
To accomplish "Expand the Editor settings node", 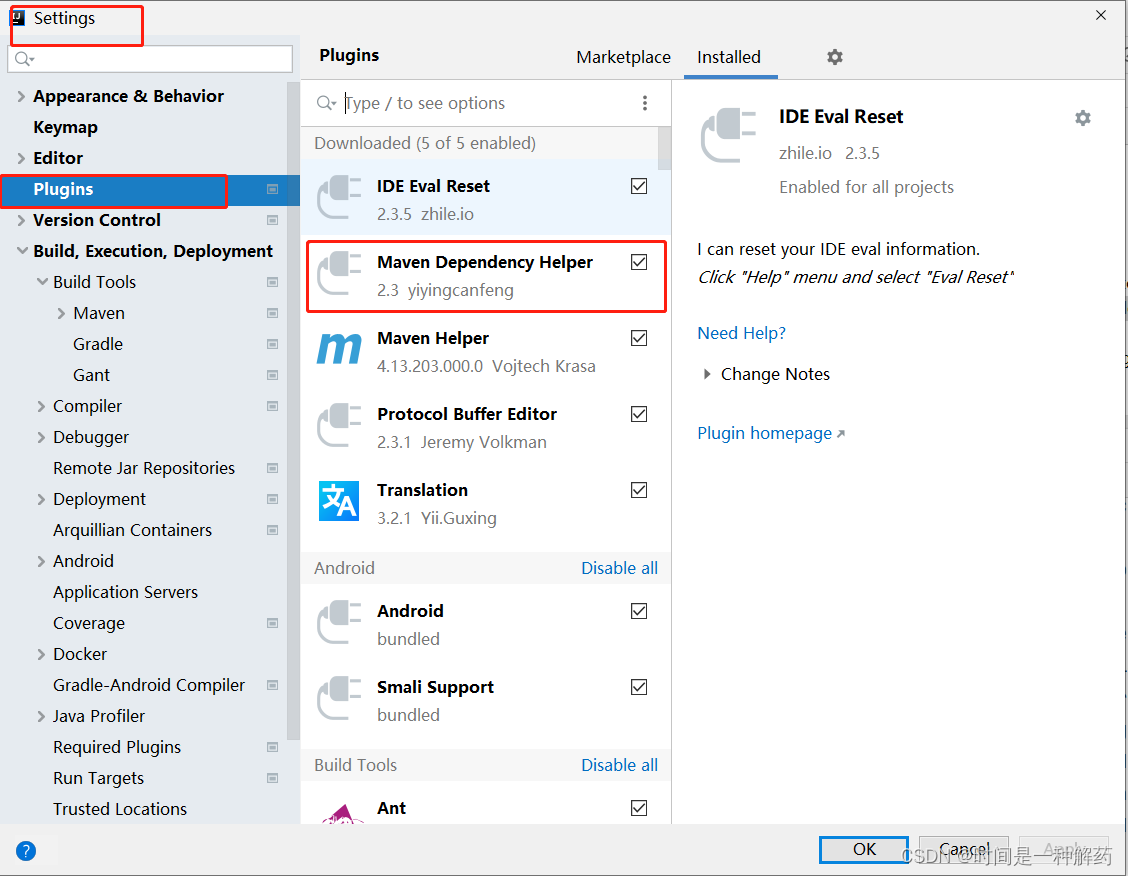I will pyautogui.click(x=21, y=158).
